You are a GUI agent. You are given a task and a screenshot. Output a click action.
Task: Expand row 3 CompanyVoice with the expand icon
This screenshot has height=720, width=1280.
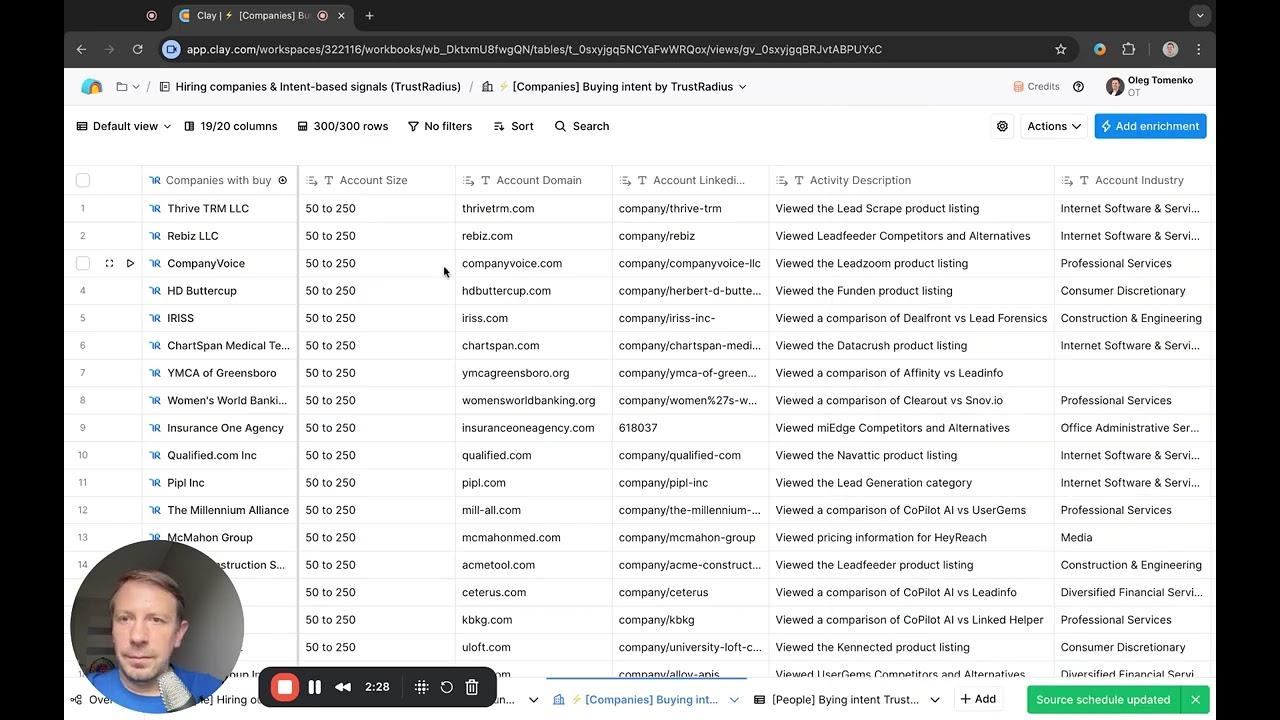(109, 263)
